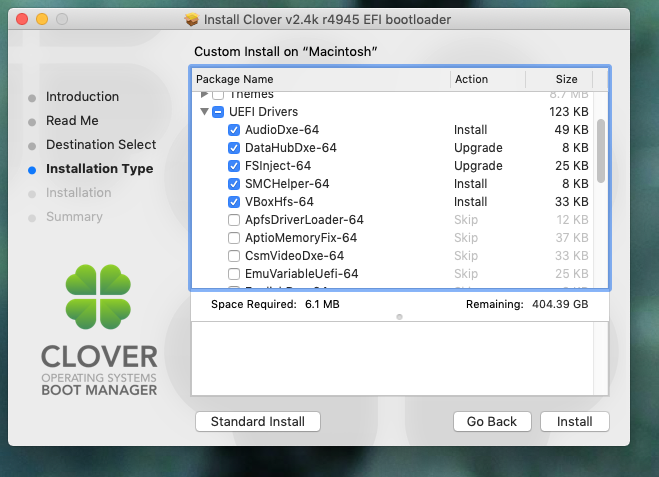
Task: Select the ApfsDriverLoader-64 package name
Action: [x=304, y=220]
